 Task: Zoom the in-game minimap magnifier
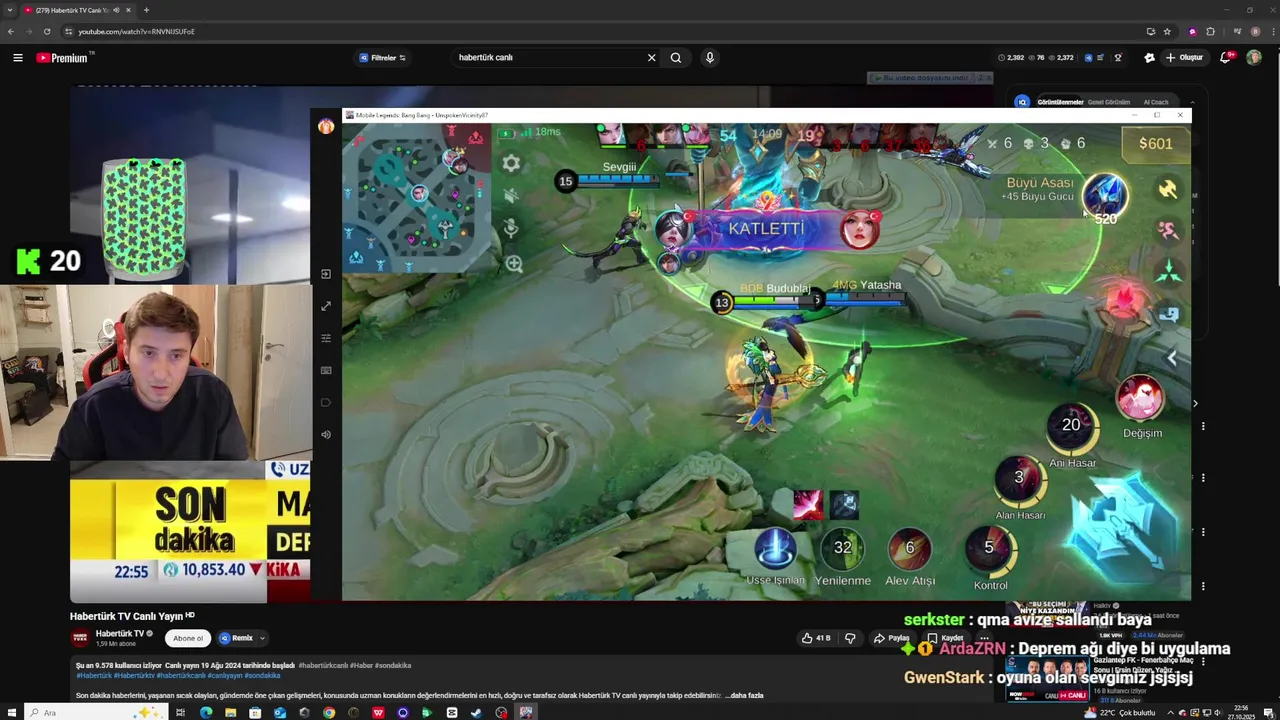[x=514, y=264]
